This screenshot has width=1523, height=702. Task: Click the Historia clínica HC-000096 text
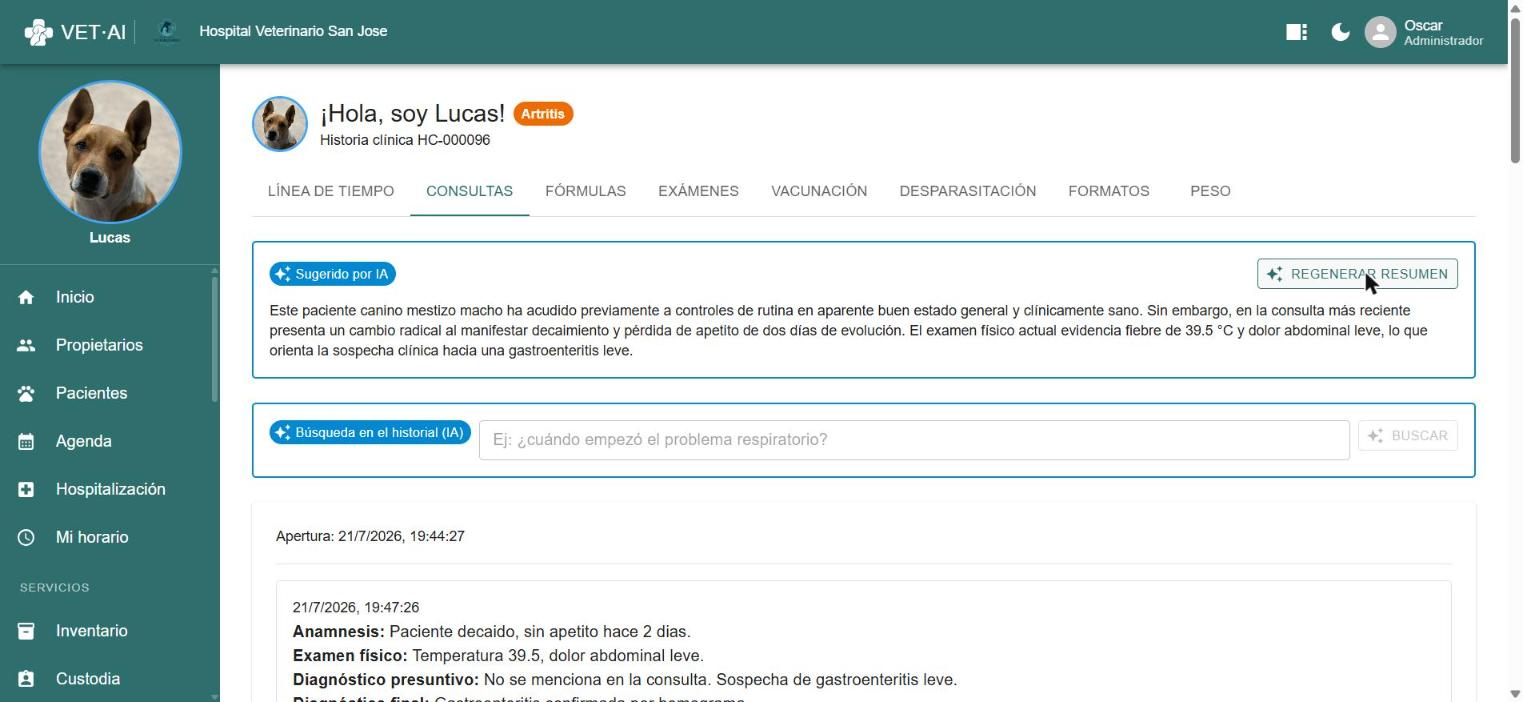tap(405, 140)
